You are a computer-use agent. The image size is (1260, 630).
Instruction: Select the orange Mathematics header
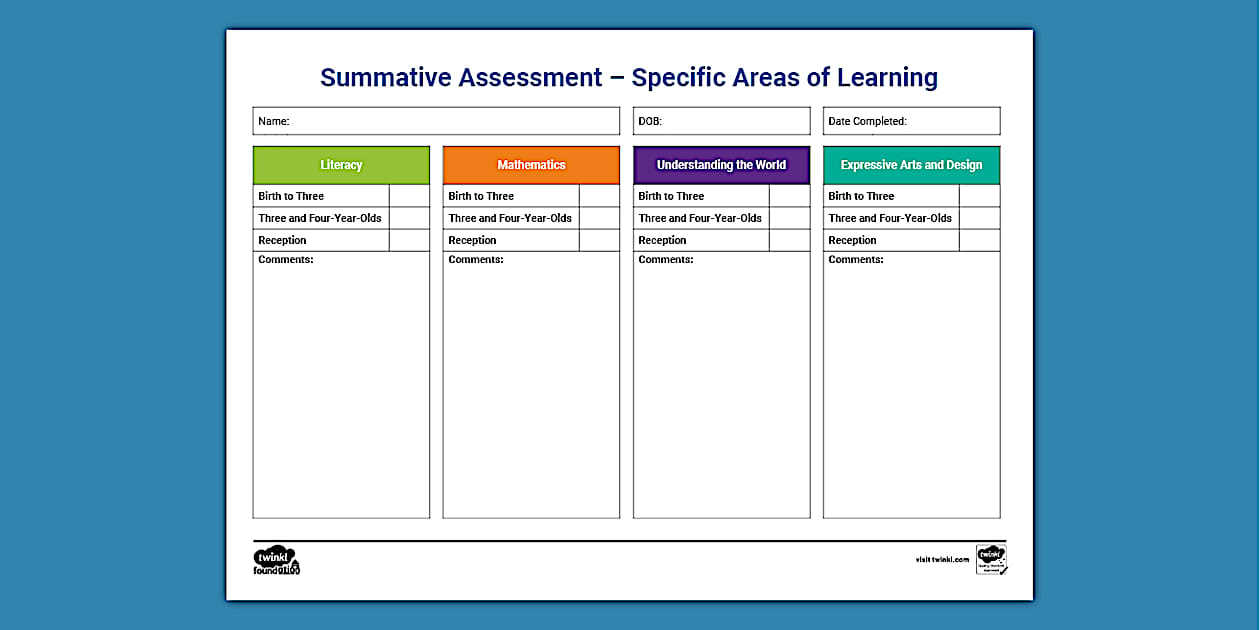[531, 165]
